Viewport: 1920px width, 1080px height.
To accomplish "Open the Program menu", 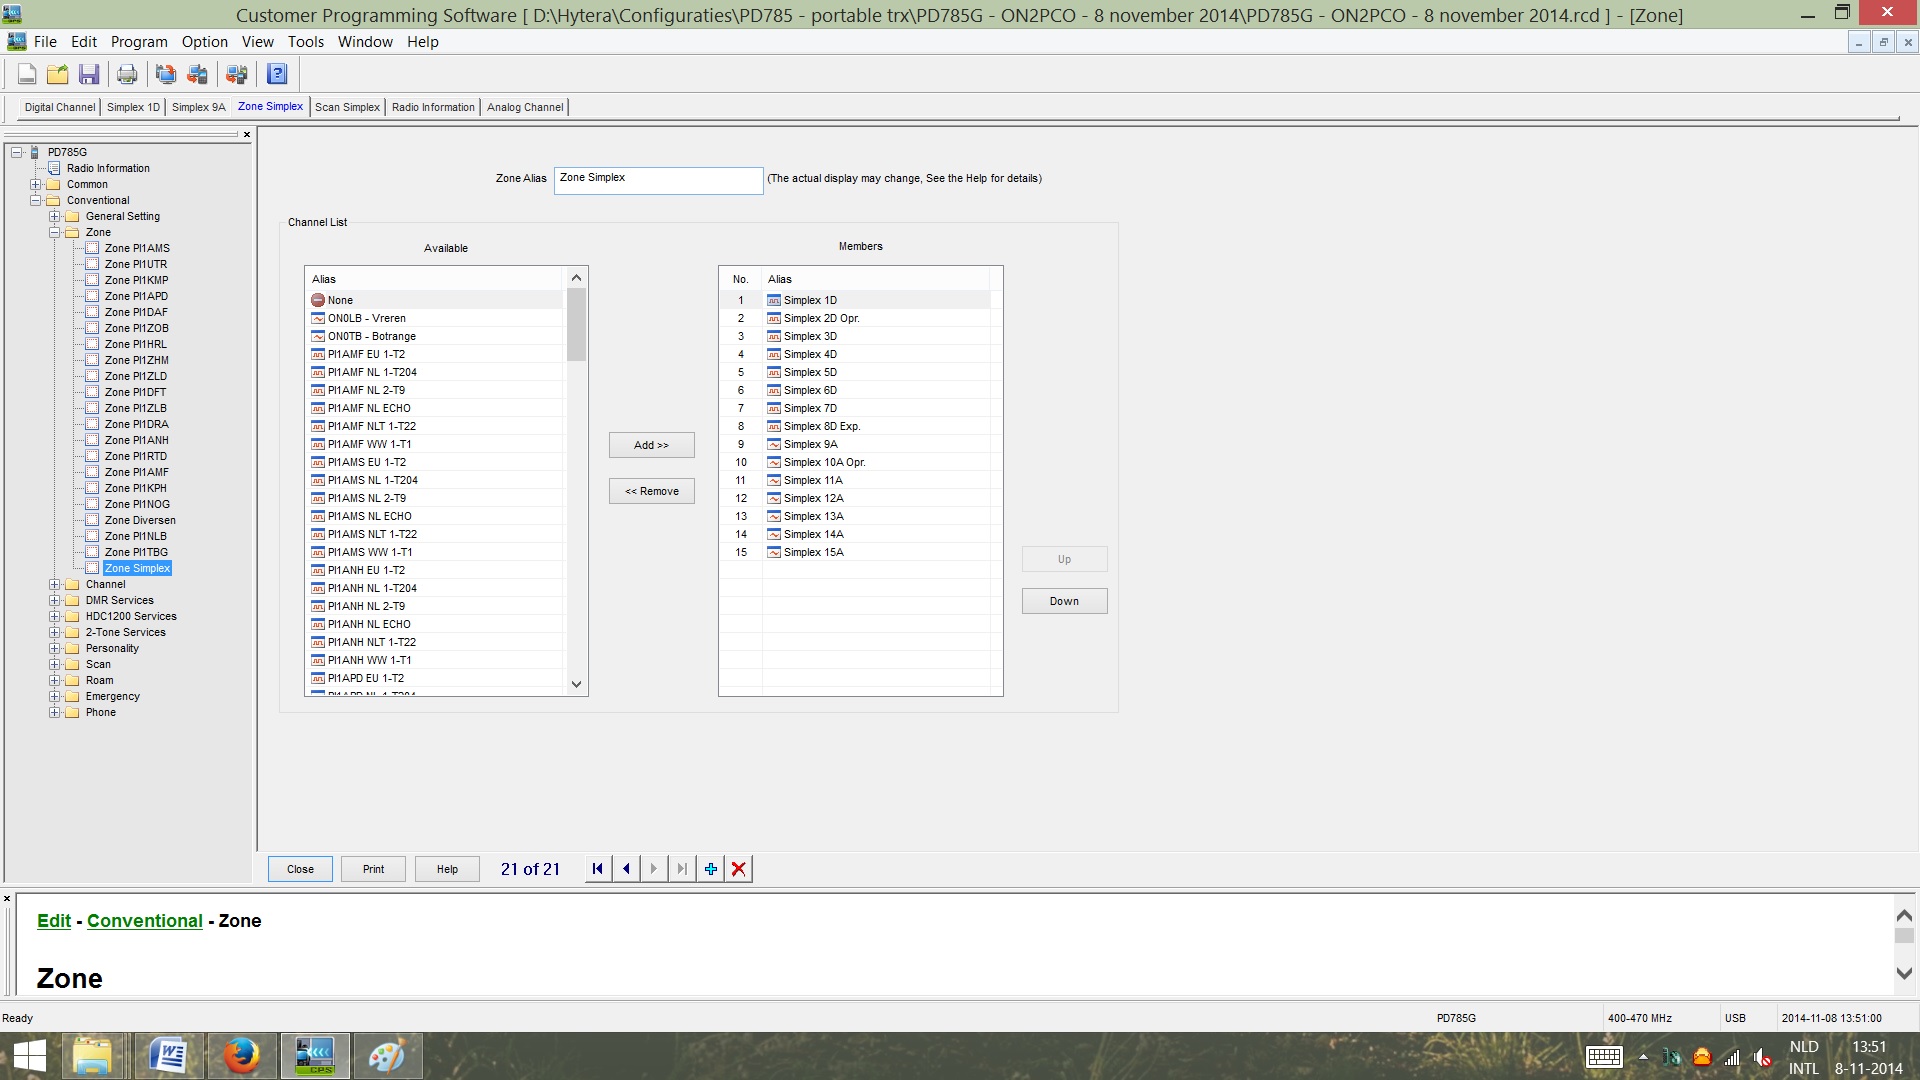I will pyautogui.click(x=139, y=42).
